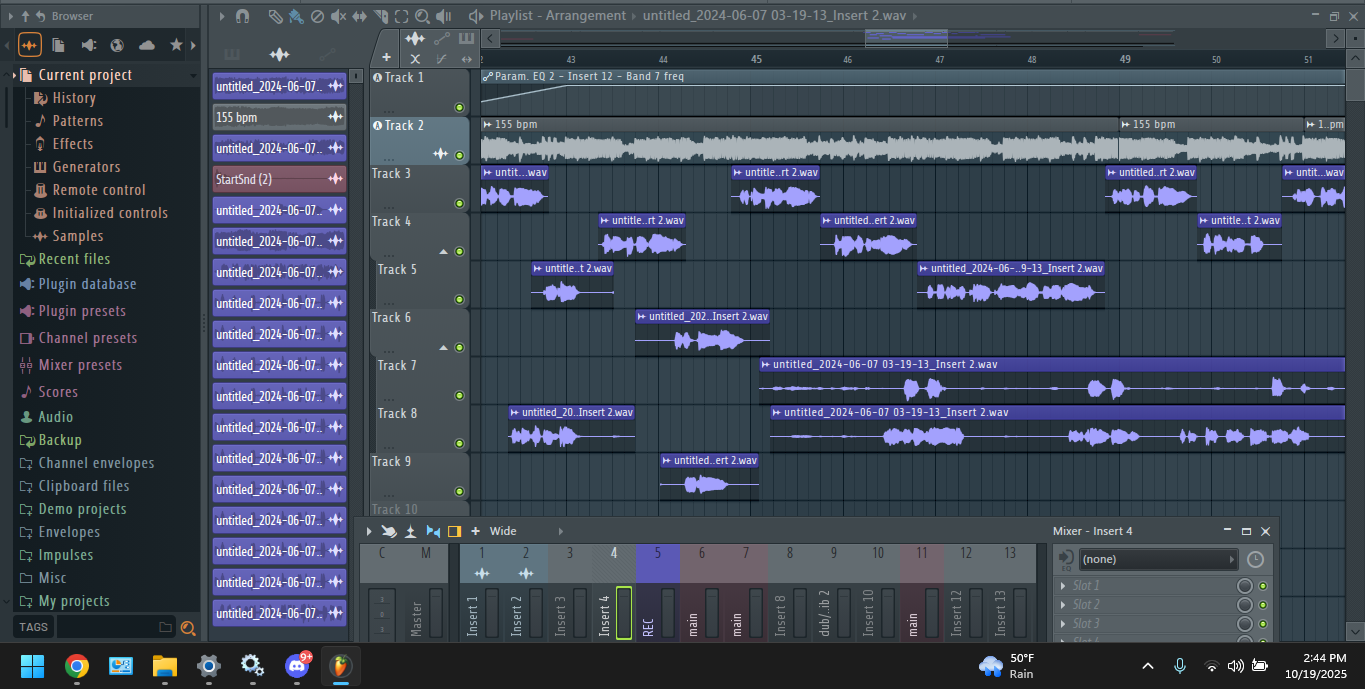Toggle the green mute light on Track 9
Viewport: 1365px width, 689px height.
click(x=459, y=491)
